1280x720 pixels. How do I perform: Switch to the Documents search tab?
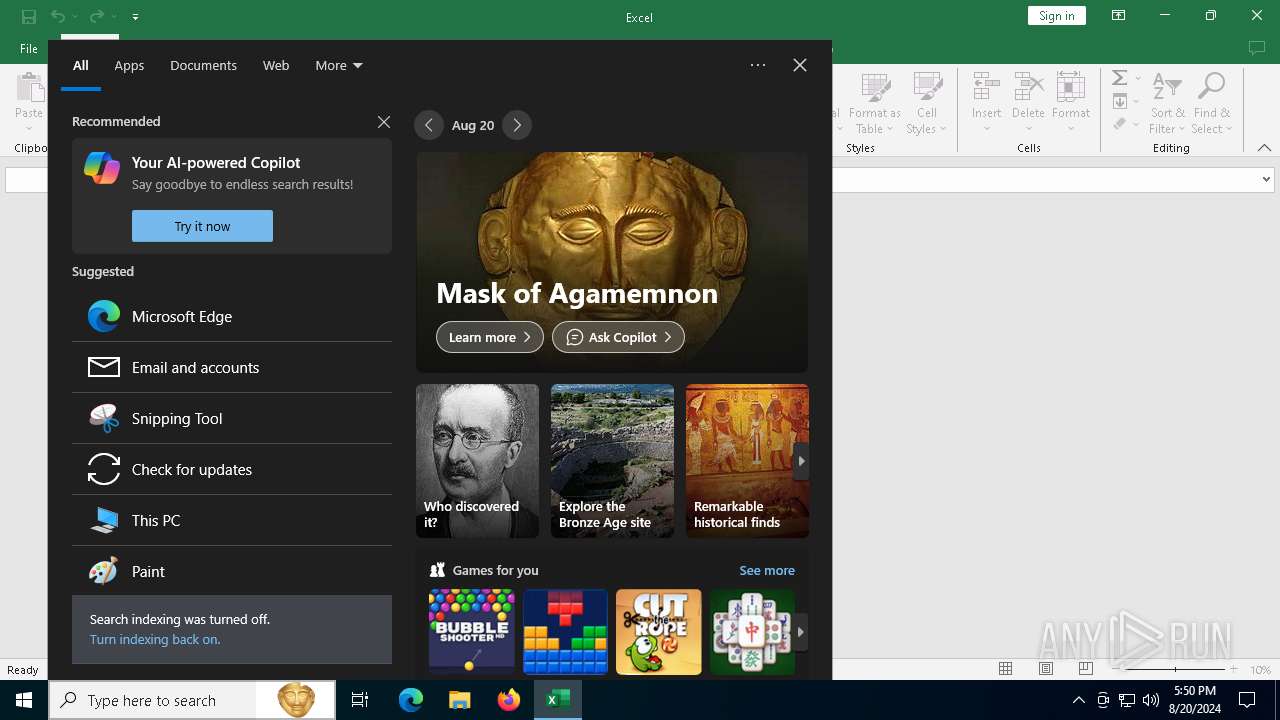pyautogui.click(x=203, y=65)
